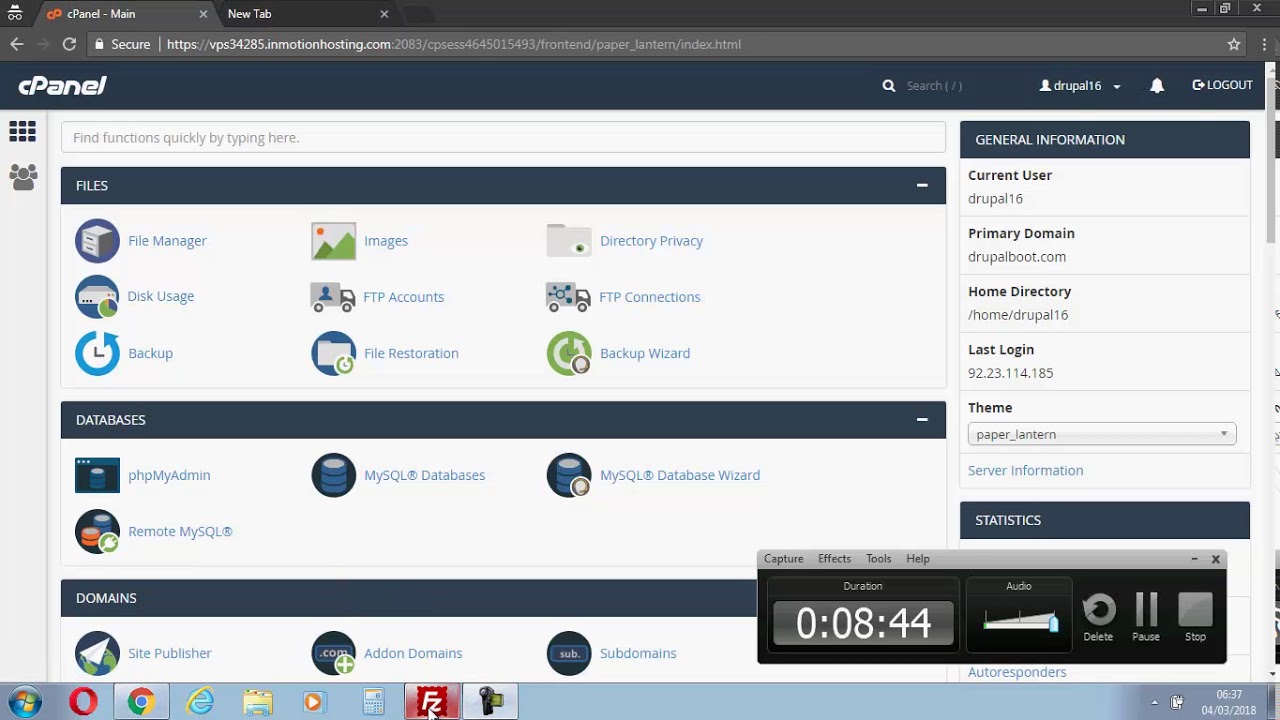Open the Autoresponders link
The height and width of the screenshot is (720, 1280).
point(1017,672)
